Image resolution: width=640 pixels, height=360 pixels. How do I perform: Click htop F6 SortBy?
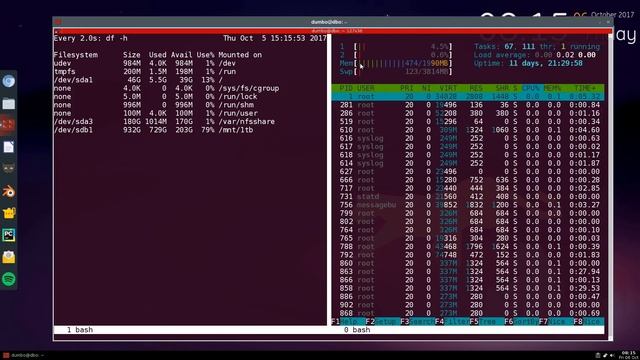click(522, 322)
